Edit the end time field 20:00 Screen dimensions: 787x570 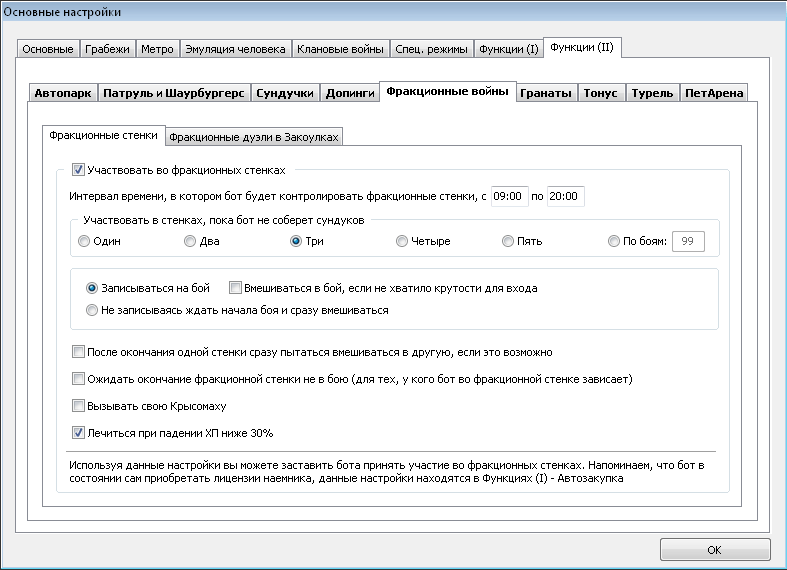coord(565,196)
